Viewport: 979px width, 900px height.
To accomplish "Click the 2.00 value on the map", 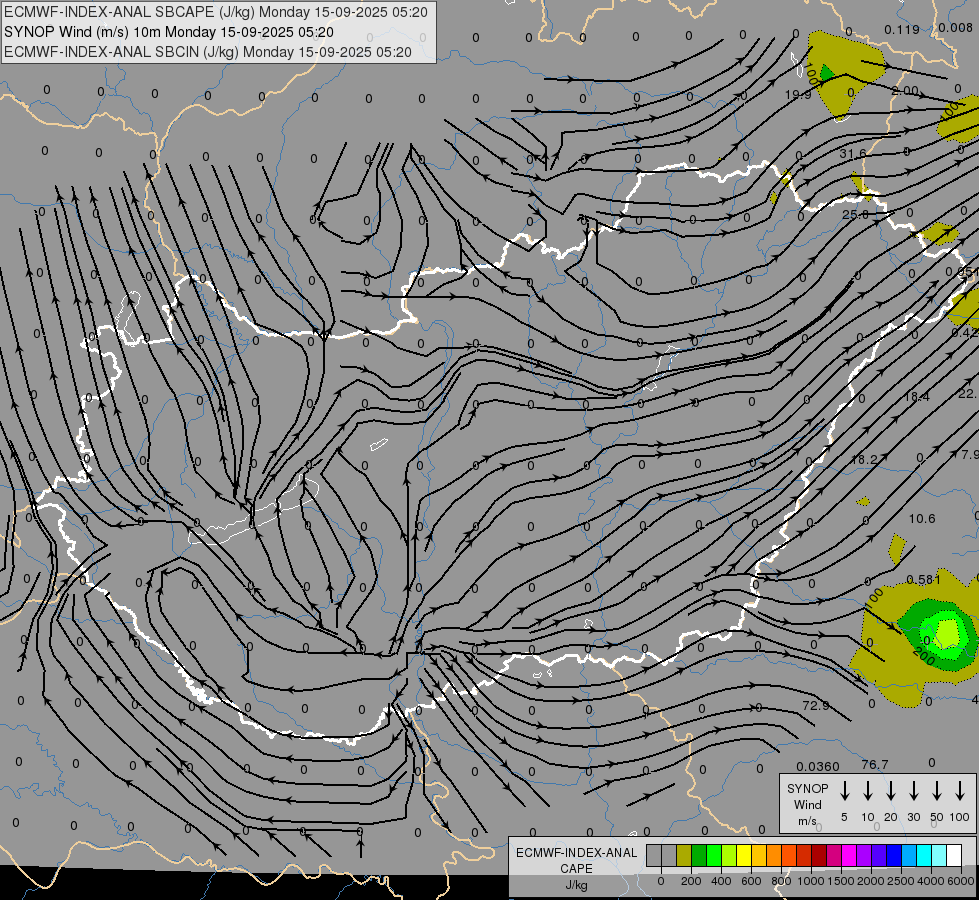I will [905, 91].
